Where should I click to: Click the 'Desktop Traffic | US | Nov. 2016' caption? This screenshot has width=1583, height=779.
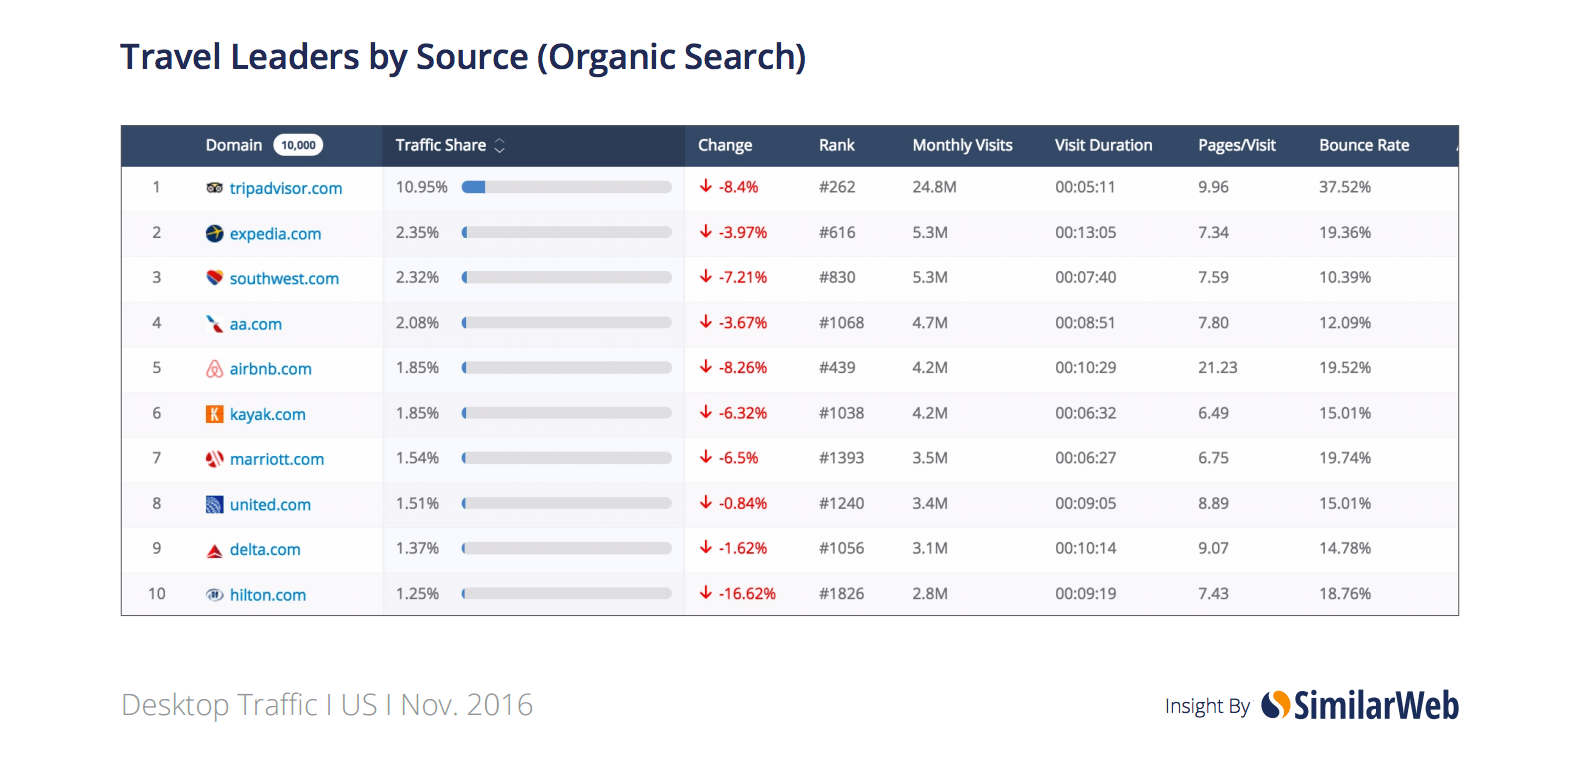point(327,705)
